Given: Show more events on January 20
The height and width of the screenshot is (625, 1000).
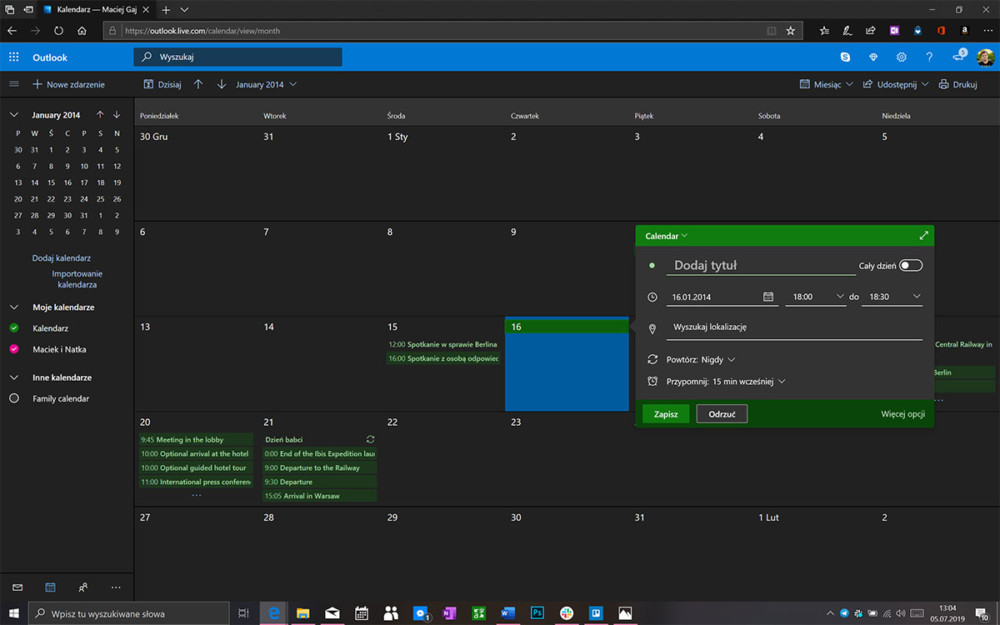Looking at the screenshot, I should coord(196,495).
